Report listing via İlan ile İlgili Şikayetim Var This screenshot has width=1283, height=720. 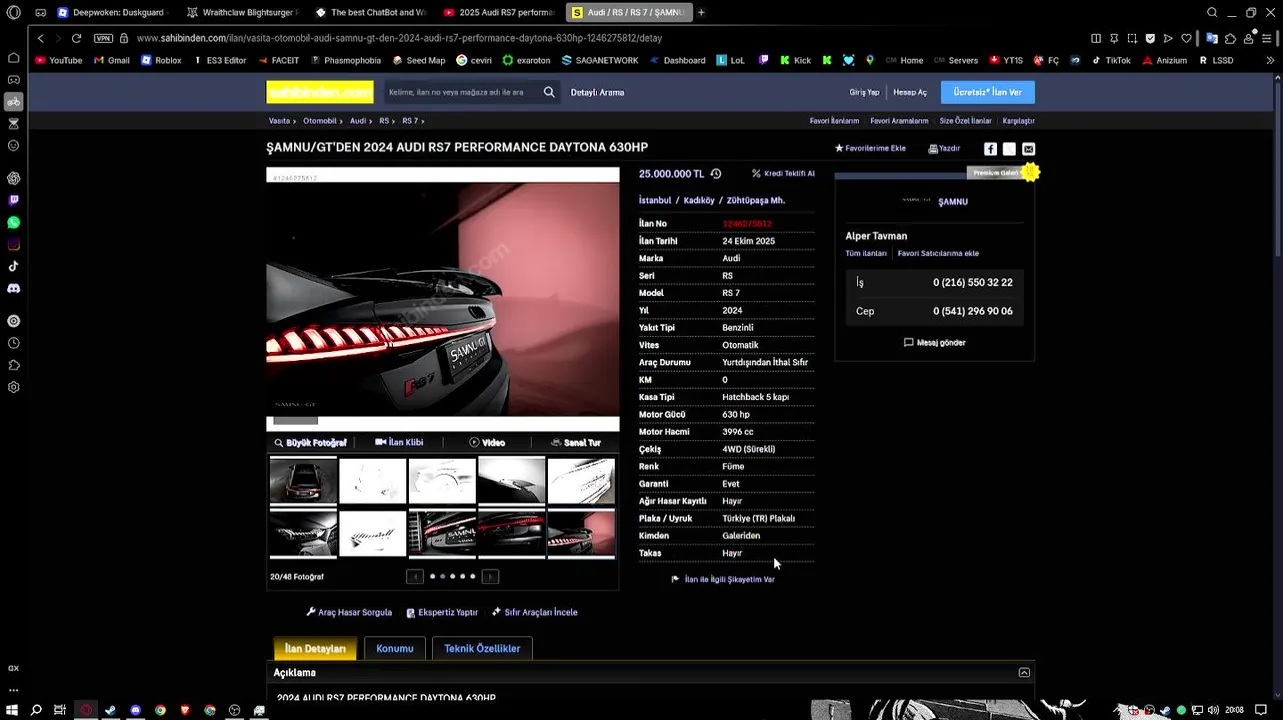(x=723, y=579)
